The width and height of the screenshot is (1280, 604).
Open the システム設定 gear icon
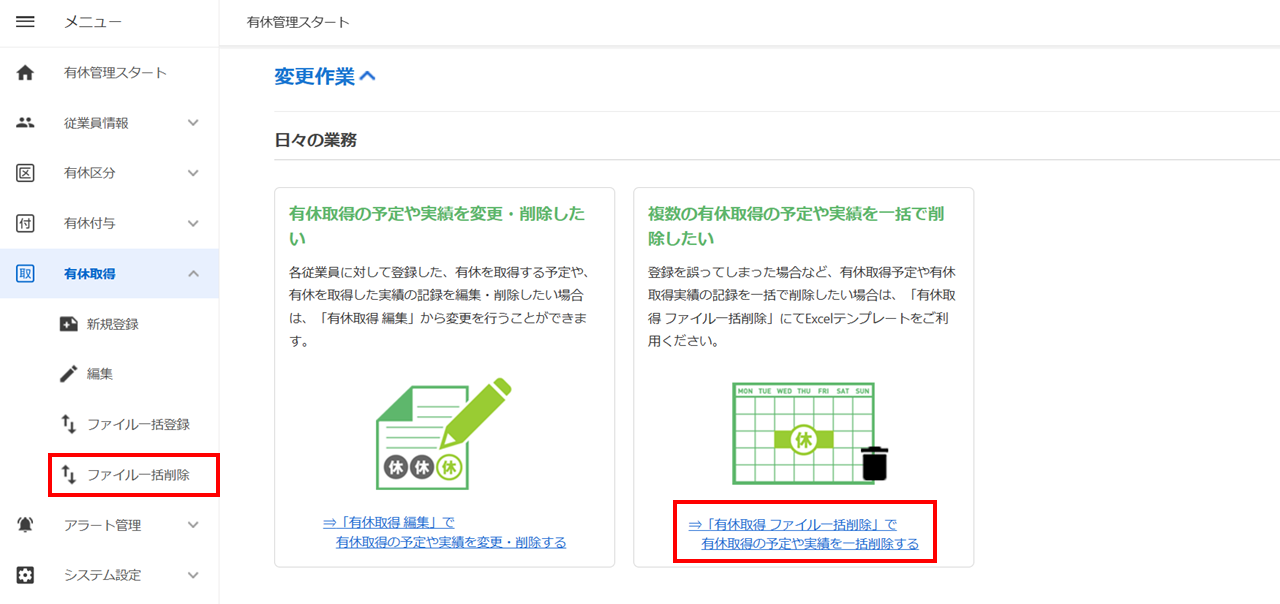pyautogui.click(x=26, y=575)
